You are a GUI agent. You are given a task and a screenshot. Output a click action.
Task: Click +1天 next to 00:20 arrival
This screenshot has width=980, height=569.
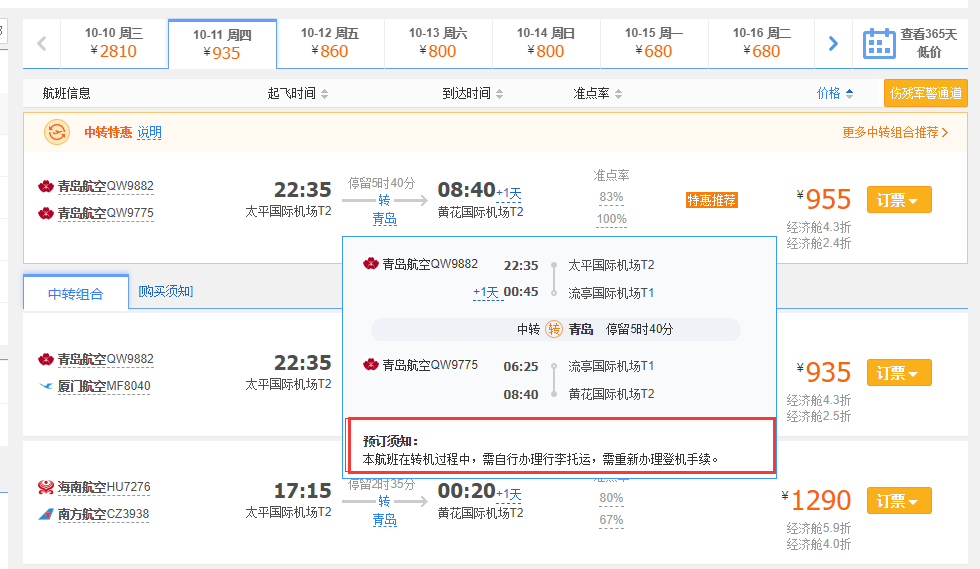(509, 495)
